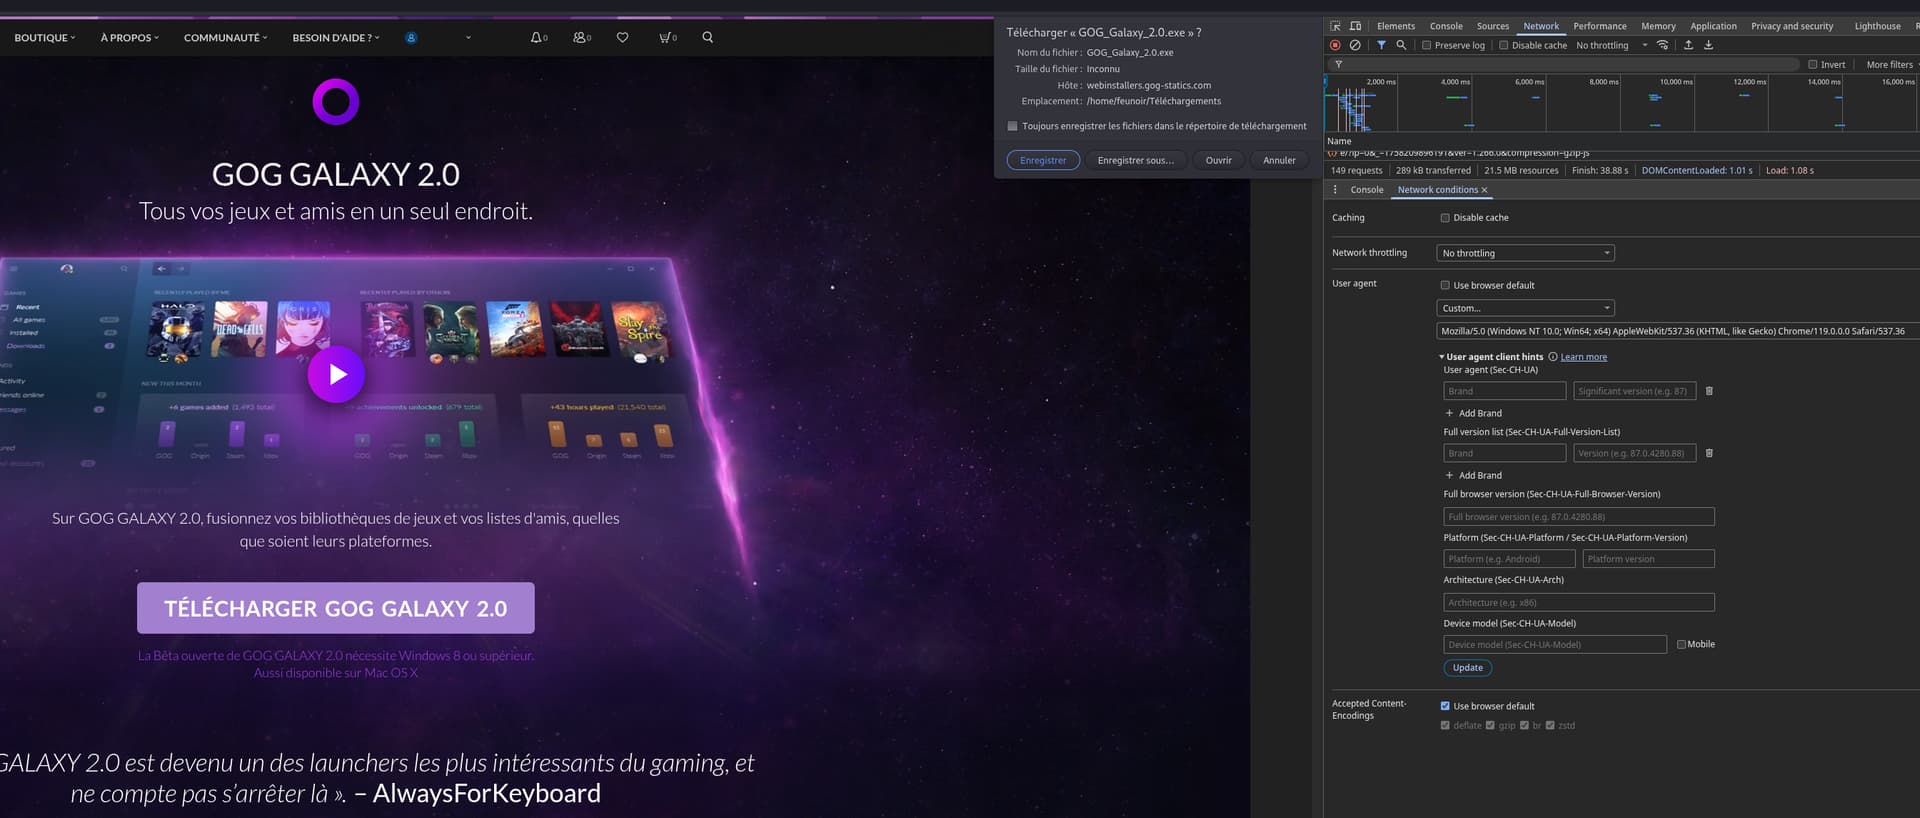Expand the BOUTIQUE navigation menu
The width and height of the screenshot is (1920, 818).
(x=44, y=38)
